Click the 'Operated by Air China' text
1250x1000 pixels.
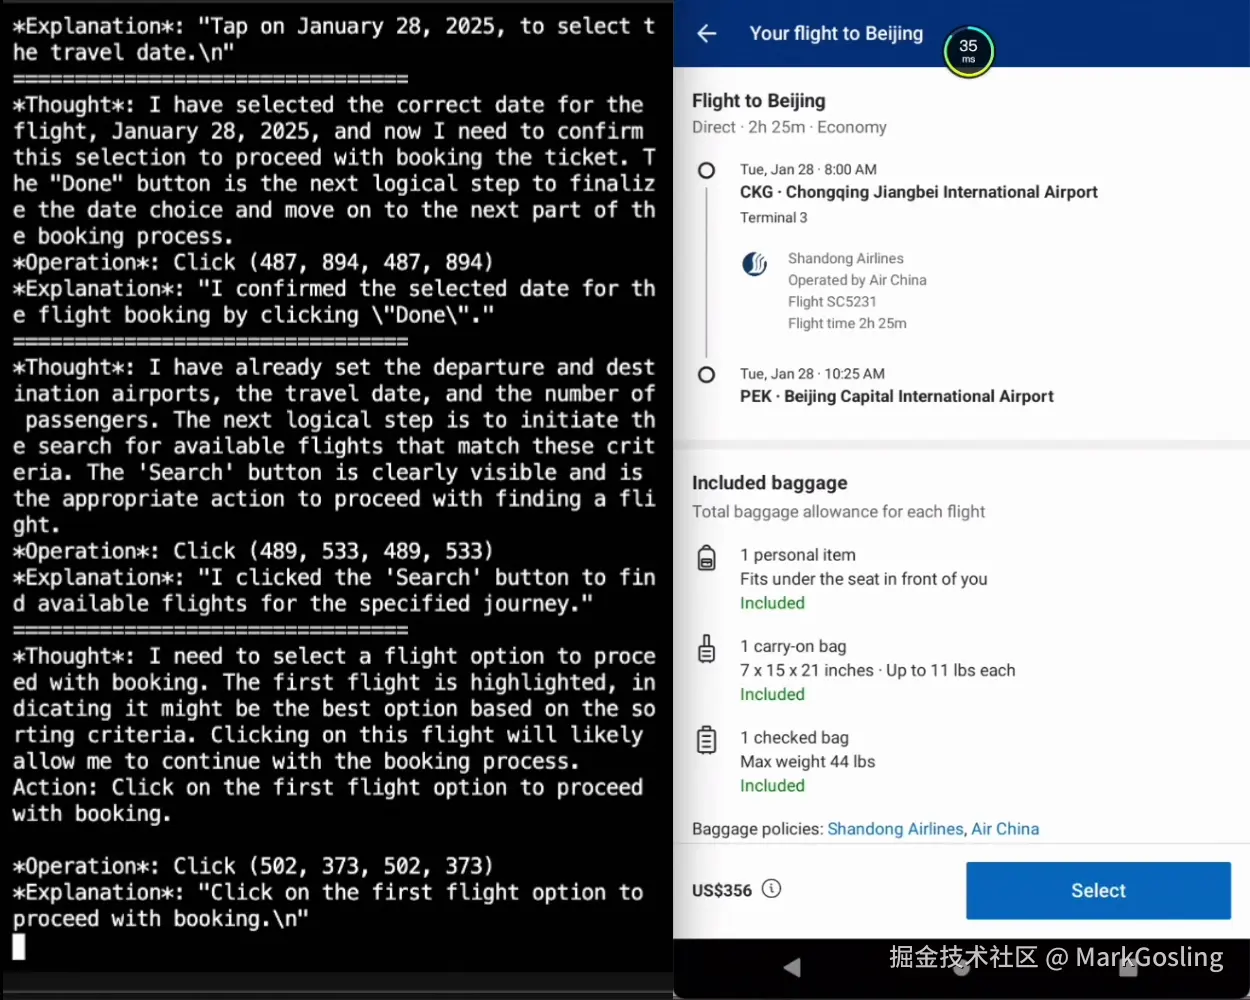point(857,280)
